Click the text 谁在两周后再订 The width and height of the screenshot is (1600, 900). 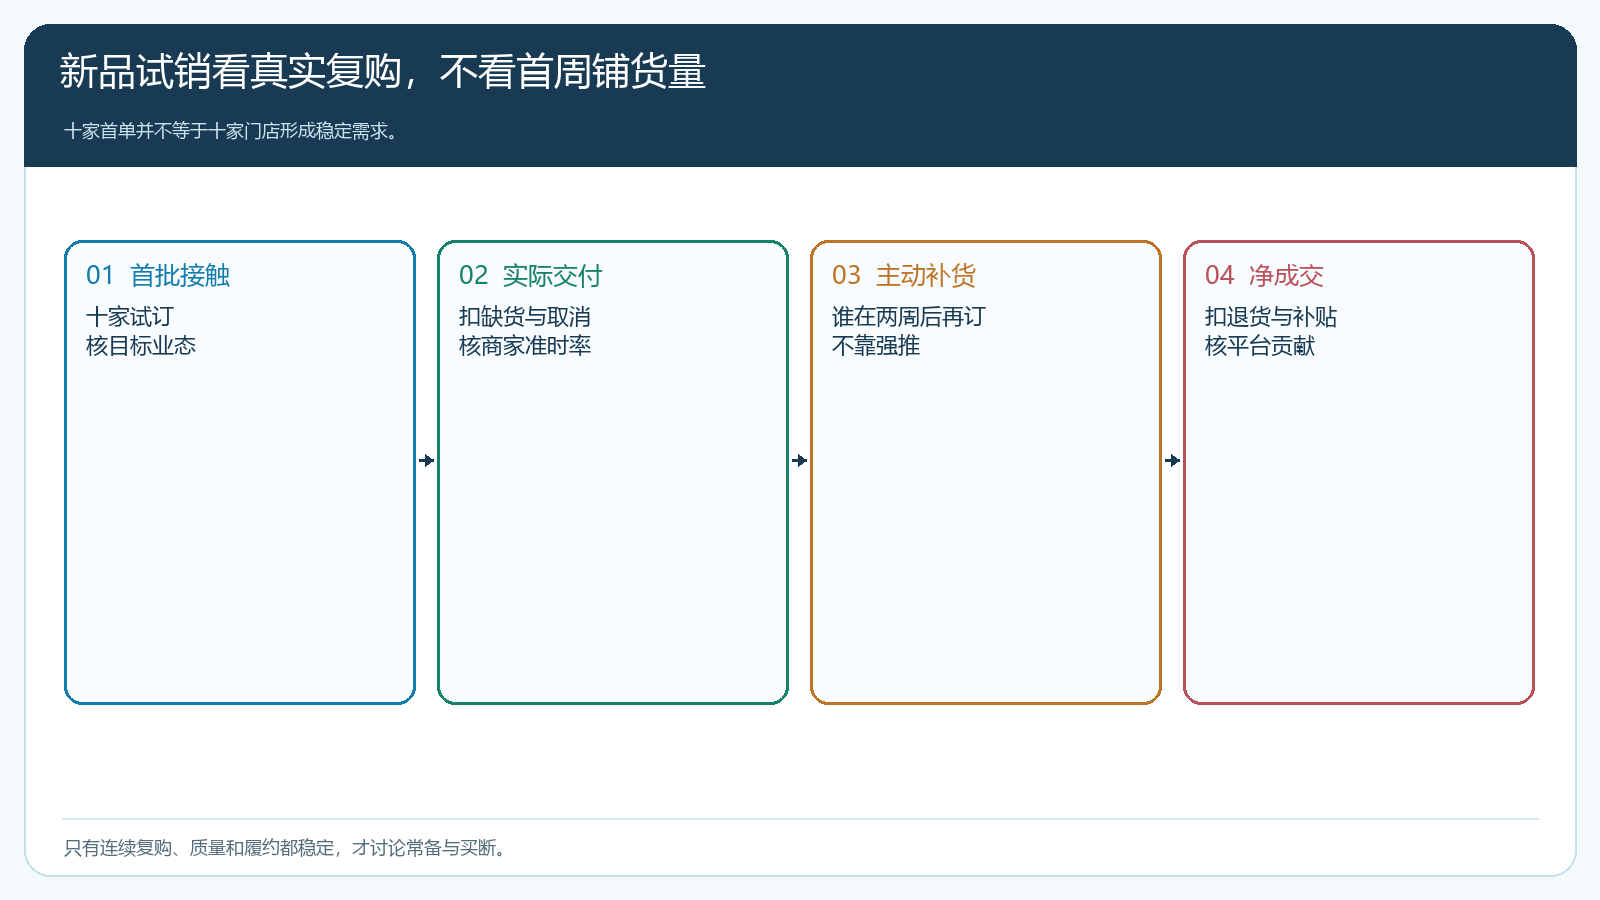(x=909, y=317)
